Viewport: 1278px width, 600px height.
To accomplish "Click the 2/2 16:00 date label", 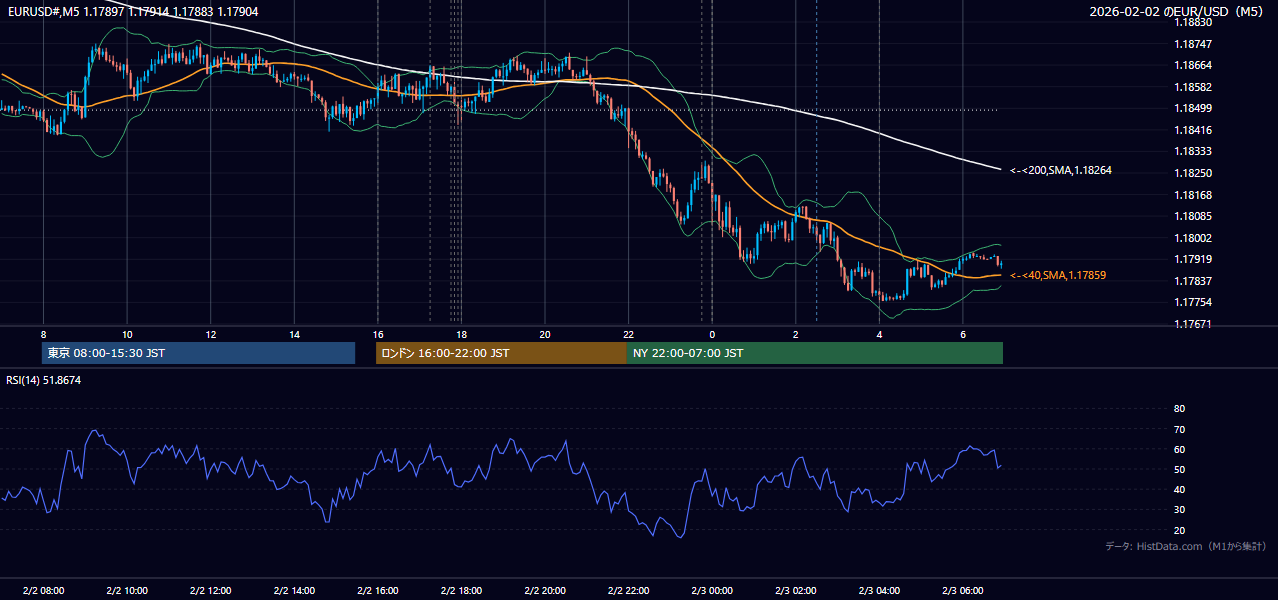I will (x=377, y=591).
